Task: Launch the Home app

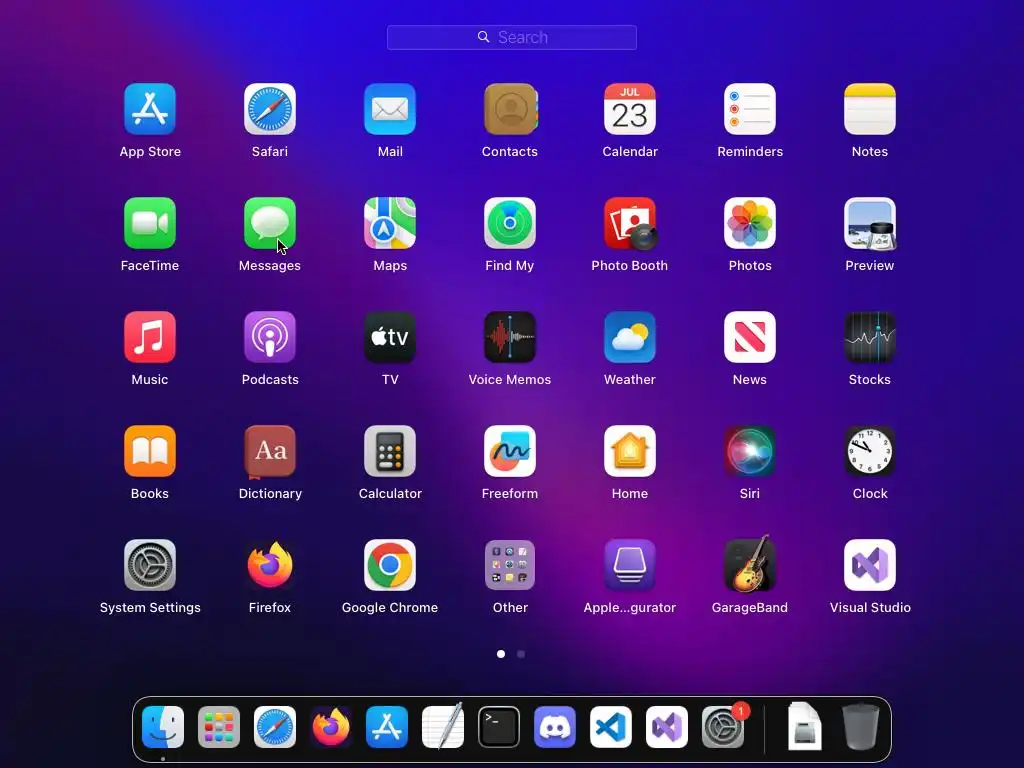Action: (x=630, y=451)
